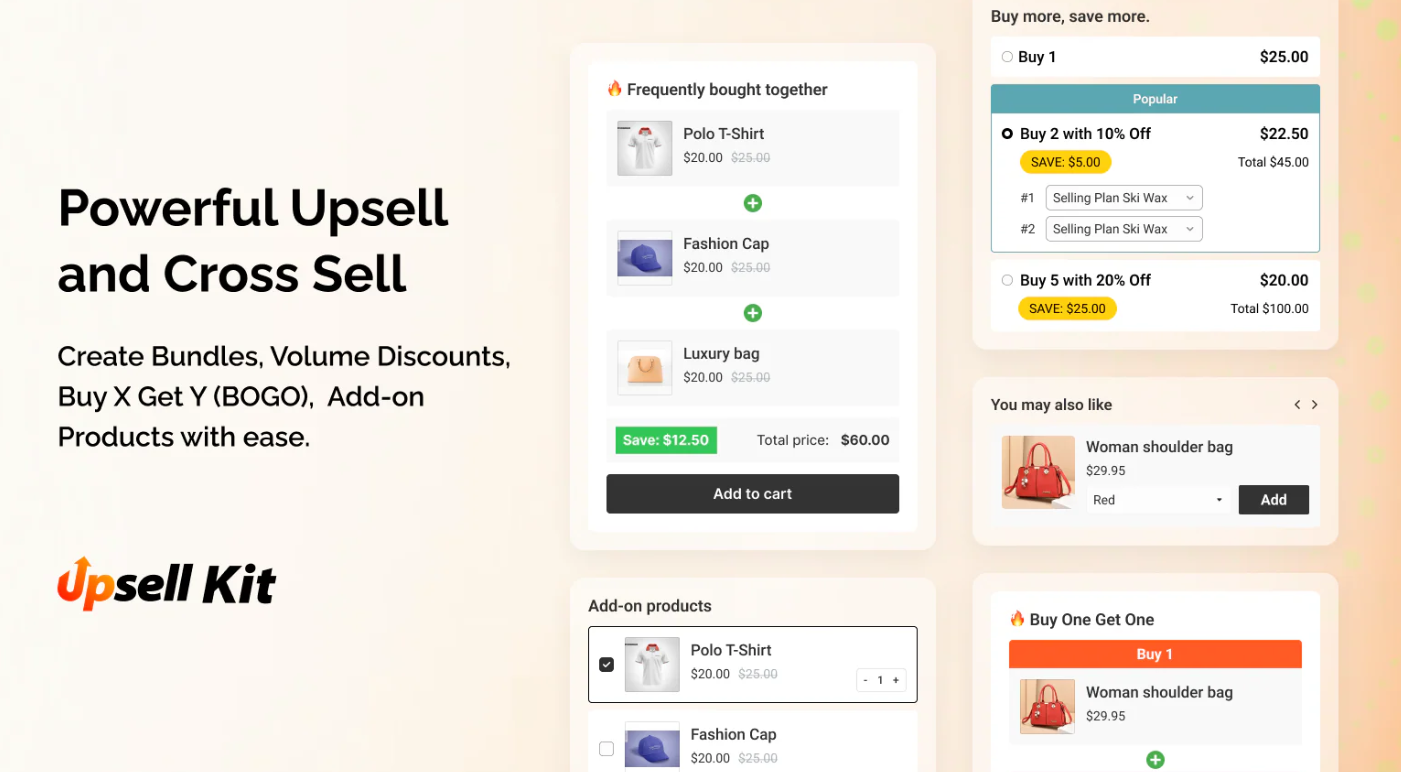Click the Upsell Kit flame logo
Viewport: 1401px width, 772px height.
(75, 582)
